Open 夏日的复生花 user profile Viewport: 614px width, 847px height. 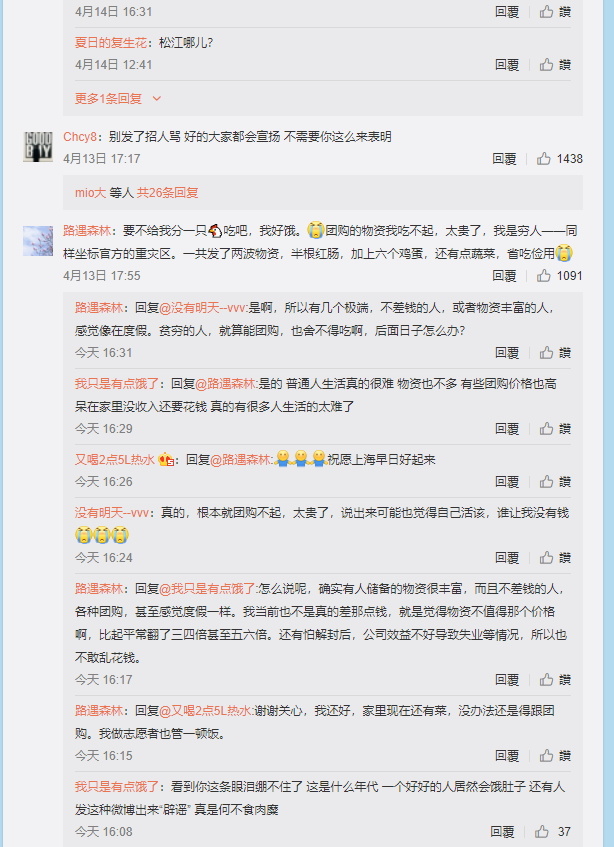point(110,43)
